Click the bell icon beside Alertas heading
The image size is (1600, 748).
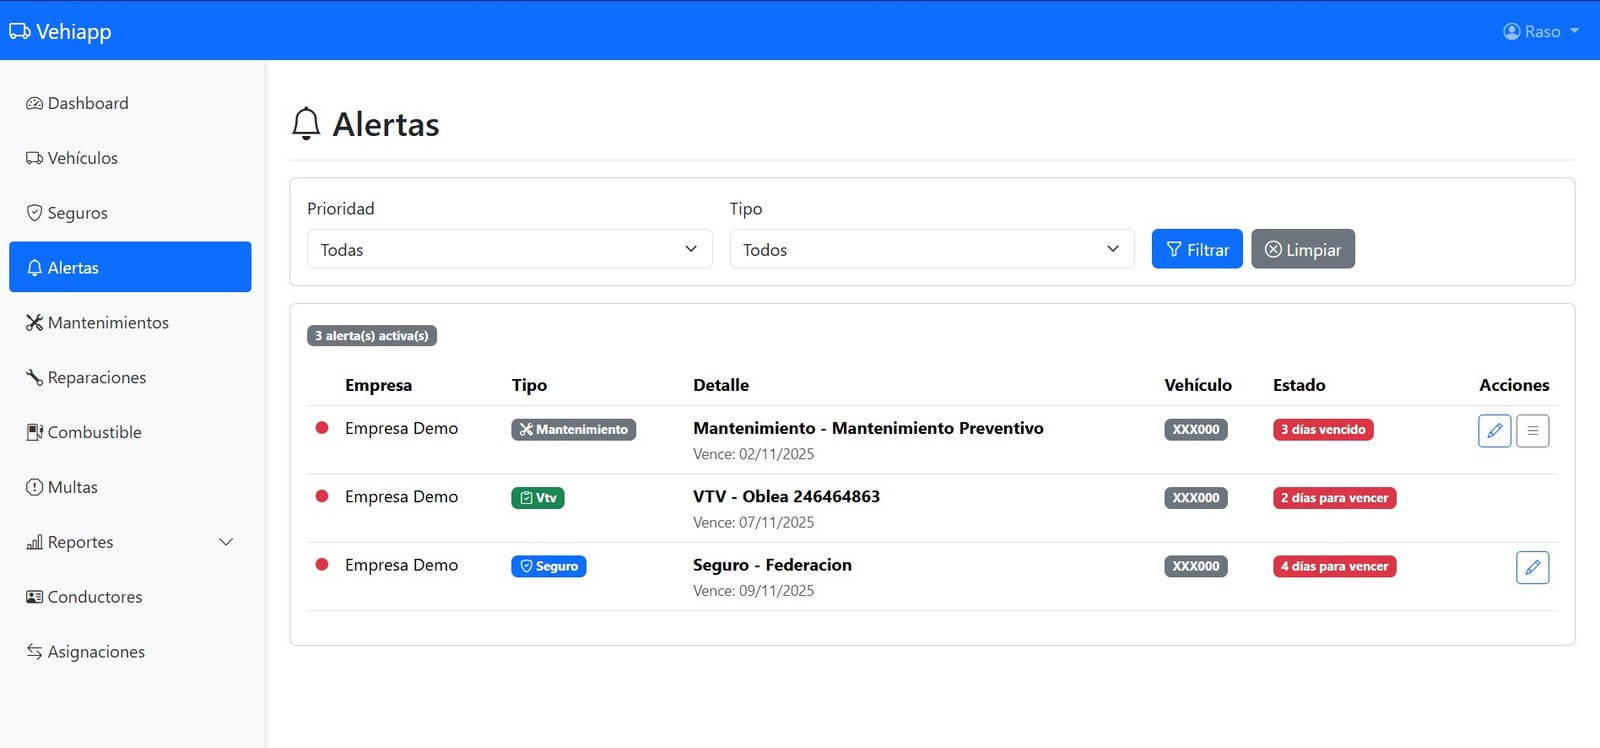[x=306, y=124]
